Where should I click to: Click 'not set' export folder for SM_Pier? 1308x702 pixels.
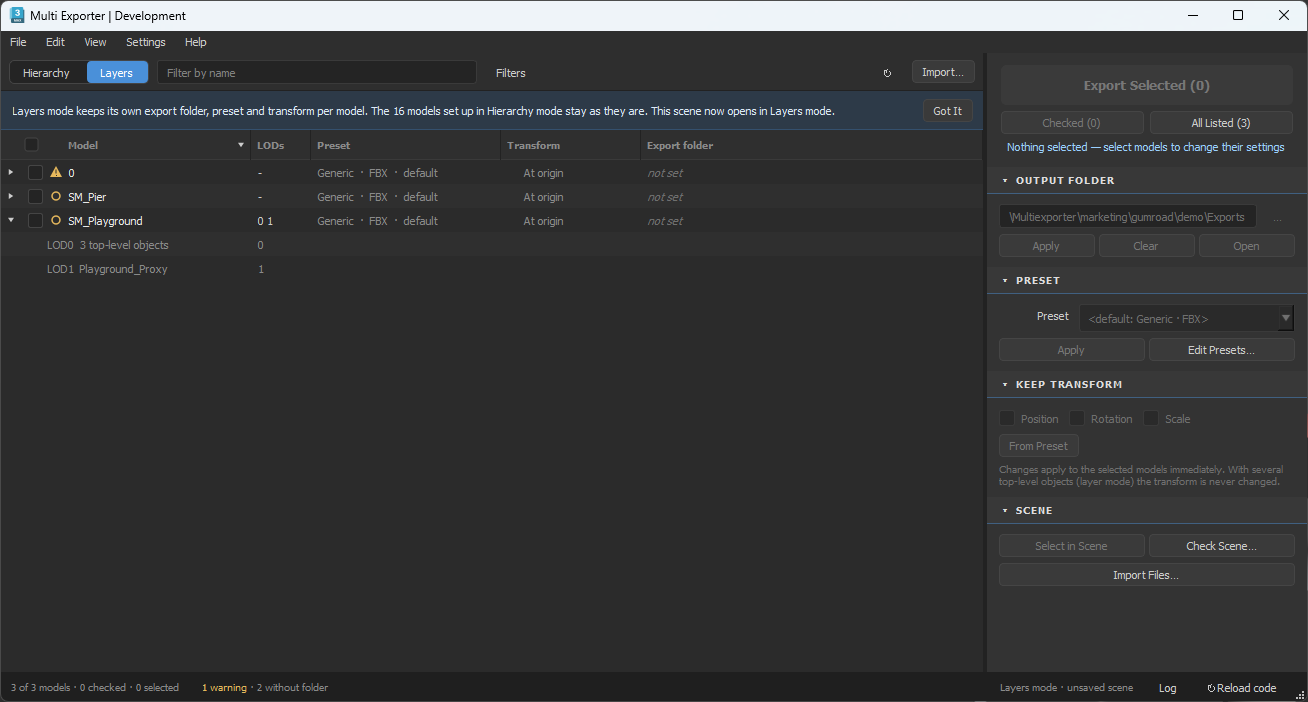pos(665,197)
